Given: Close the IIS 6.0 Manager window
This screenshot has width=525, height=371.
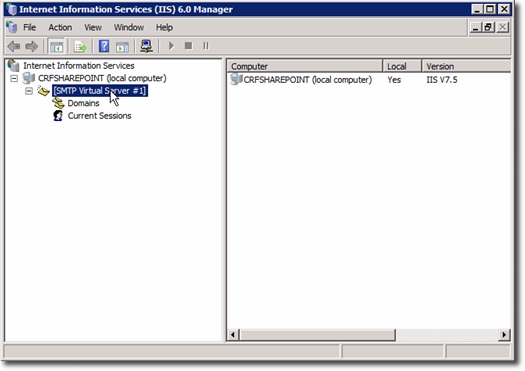Looking at the screenshot, I should (x=504, y=9).
